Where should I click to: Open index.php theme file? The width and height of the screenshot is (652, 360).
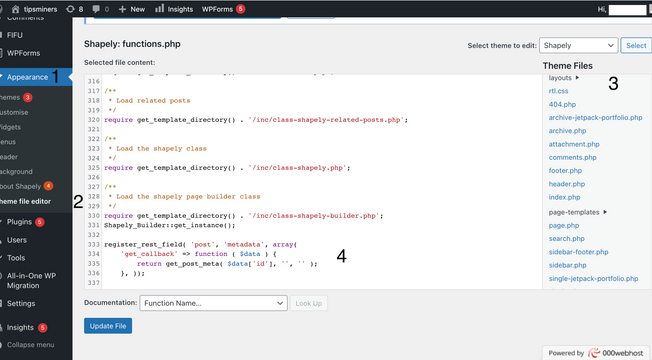(564, 197)
